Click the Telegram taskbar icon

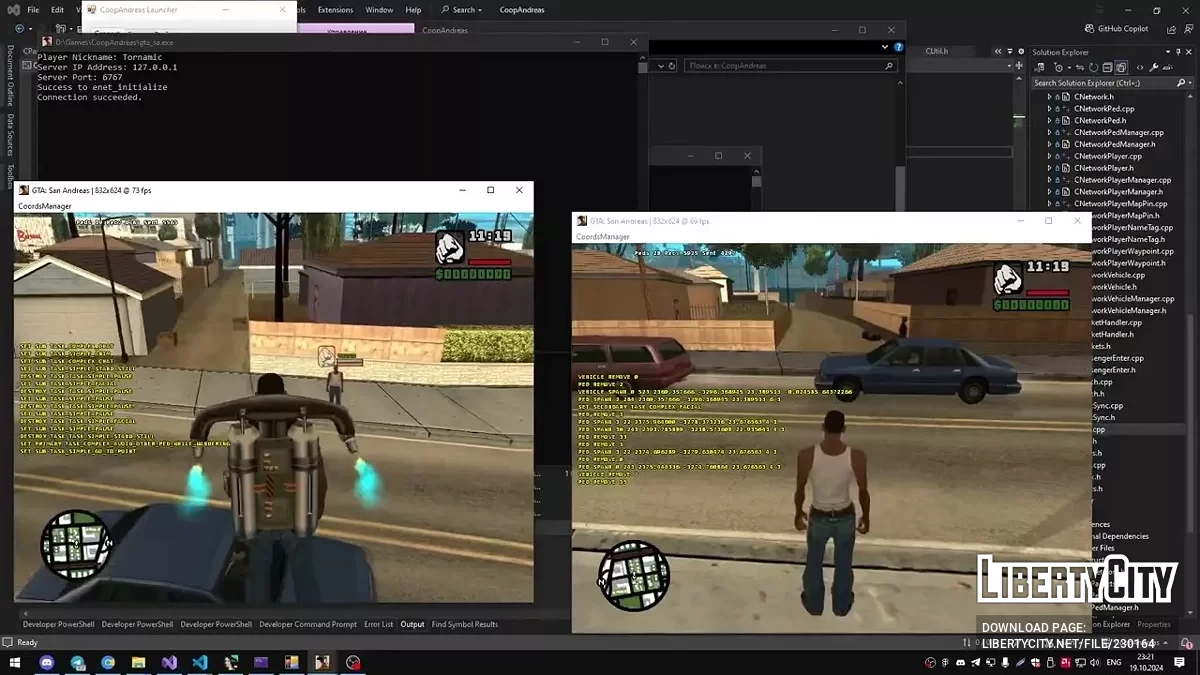click(x=78, y=662)
